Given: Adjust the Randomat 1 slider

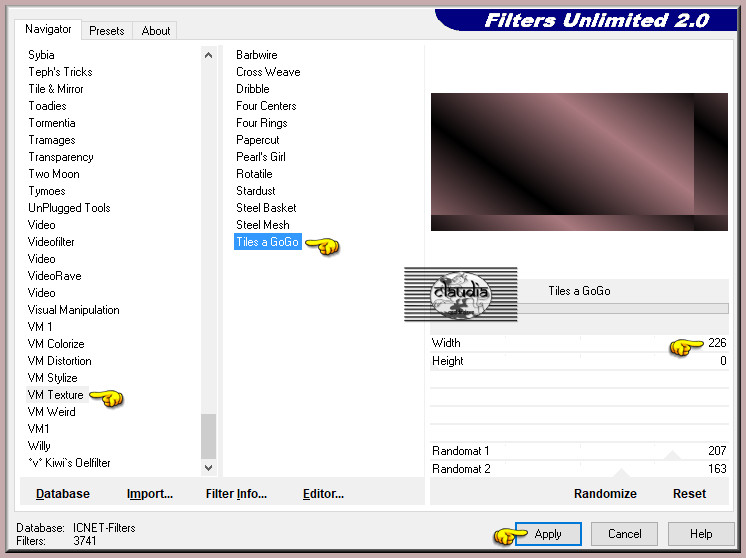Looking at the screenshot, I should pos(579,450).
